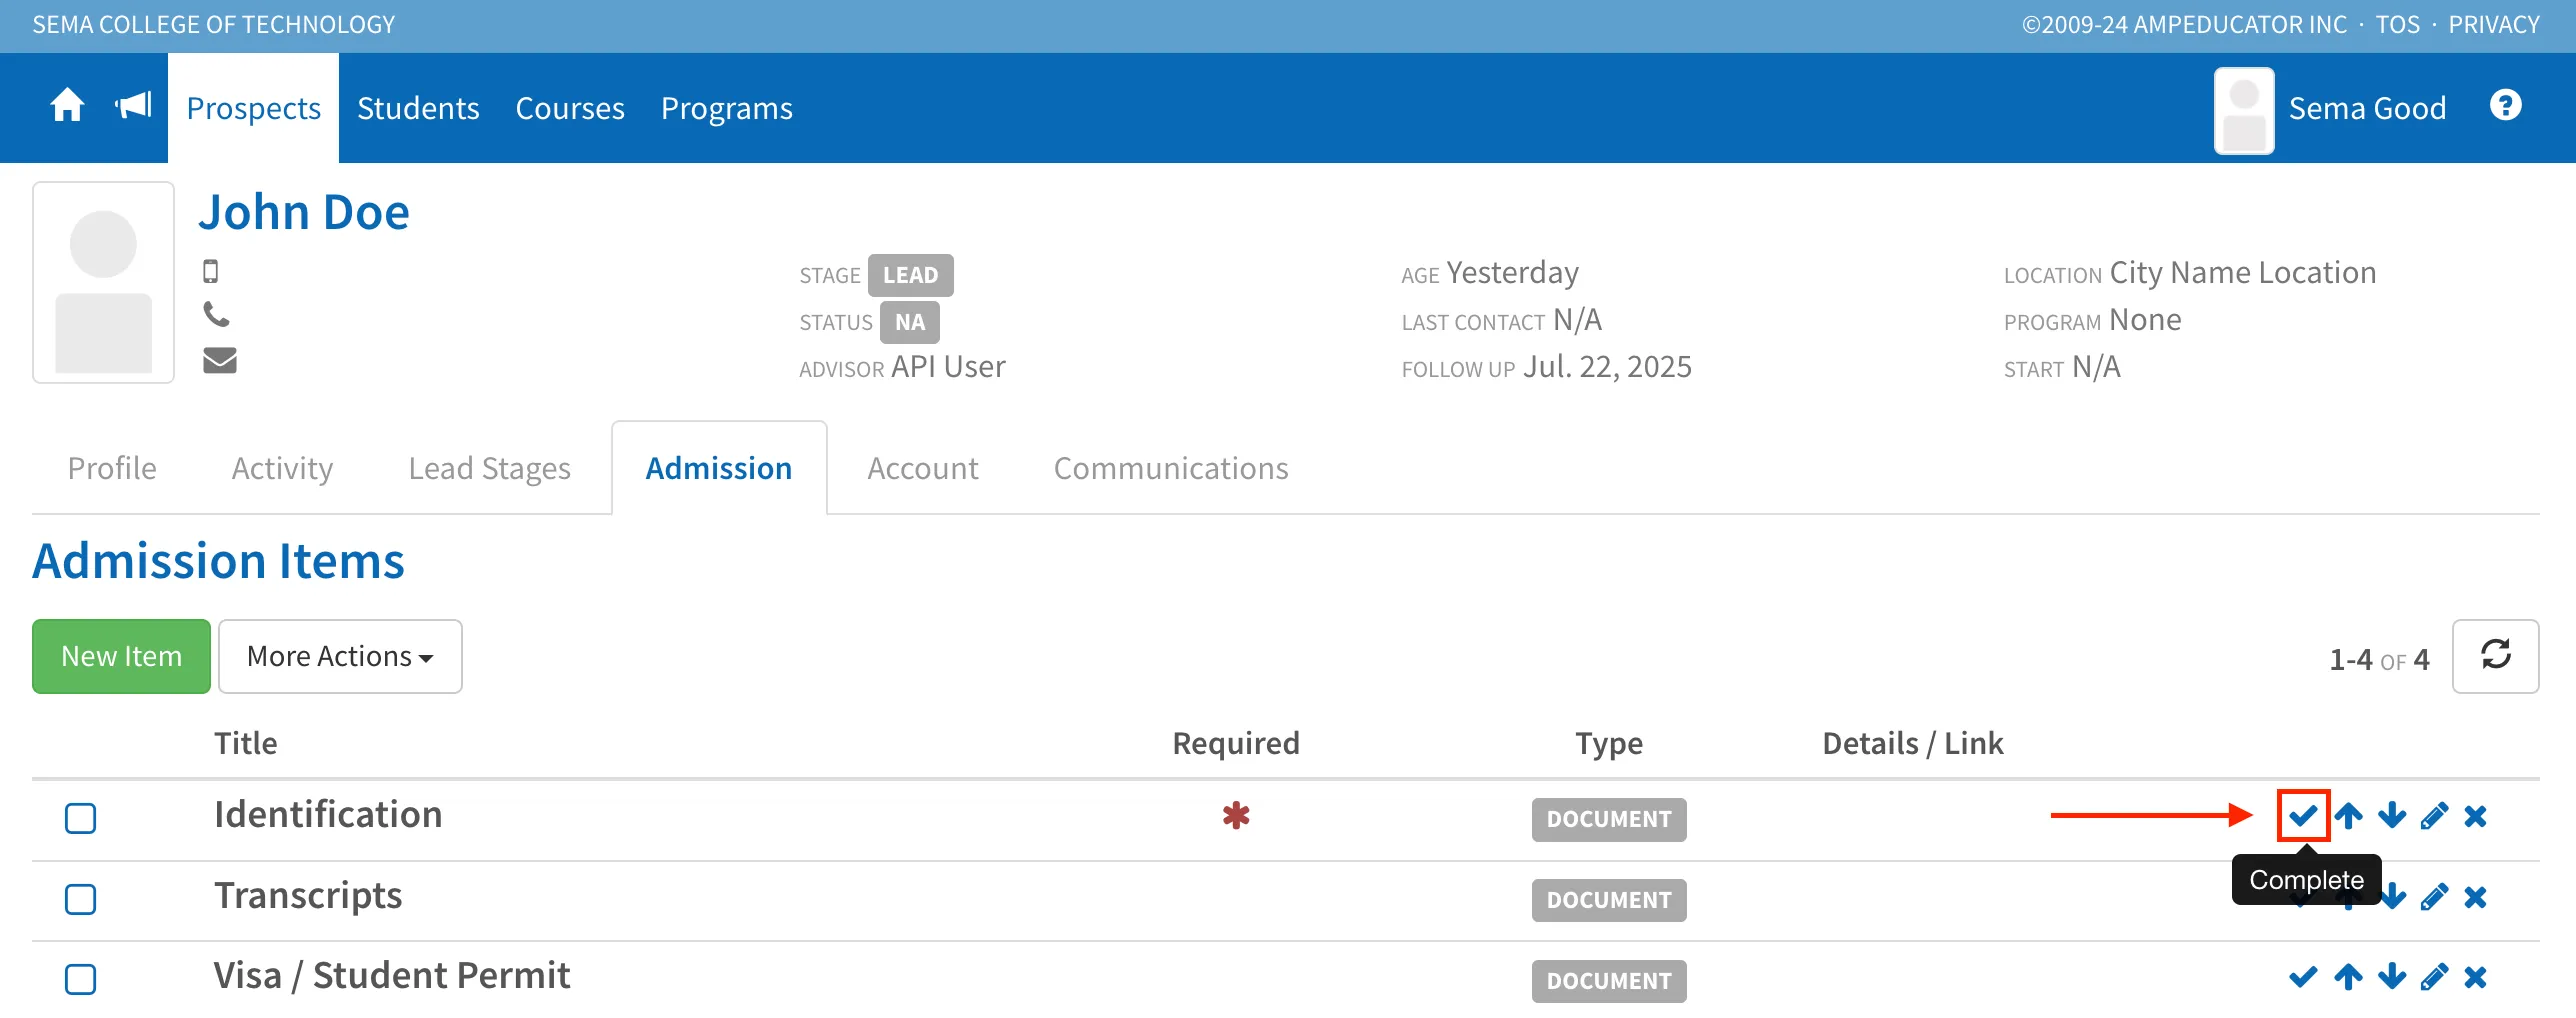Mark Identification item as complete
Image resolution: width=2576 pixels, height=1018 pixels.
2303,816
